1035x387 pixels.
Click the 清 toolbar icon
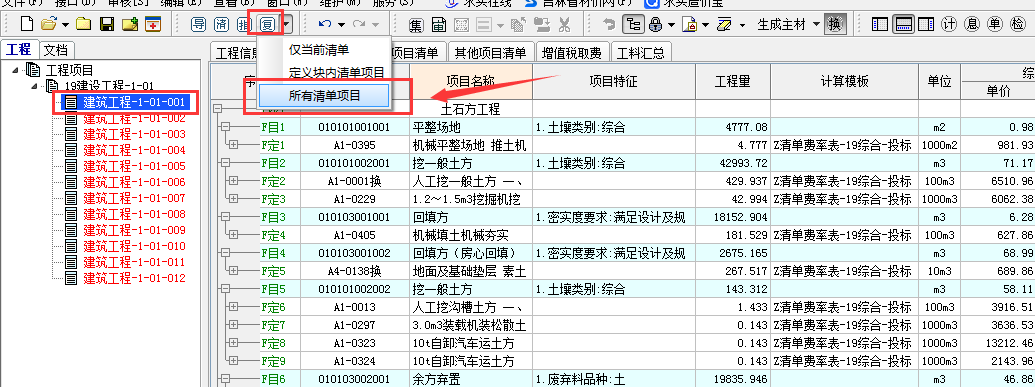point(222,25)
